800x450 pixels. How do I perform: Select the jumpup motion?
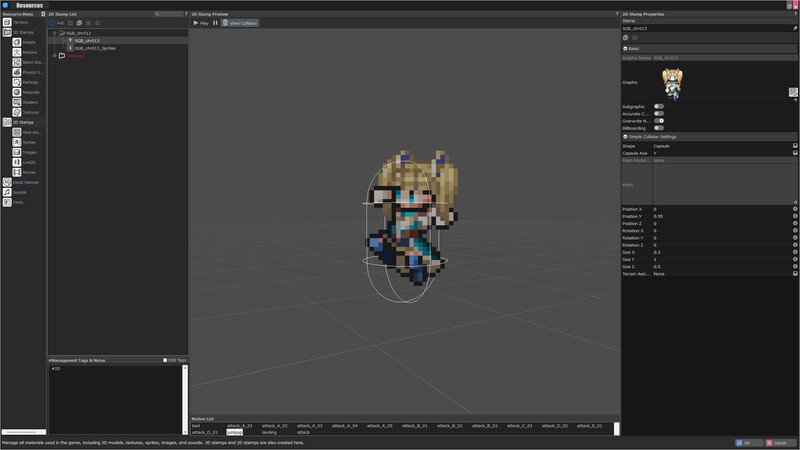click(235, 432)
